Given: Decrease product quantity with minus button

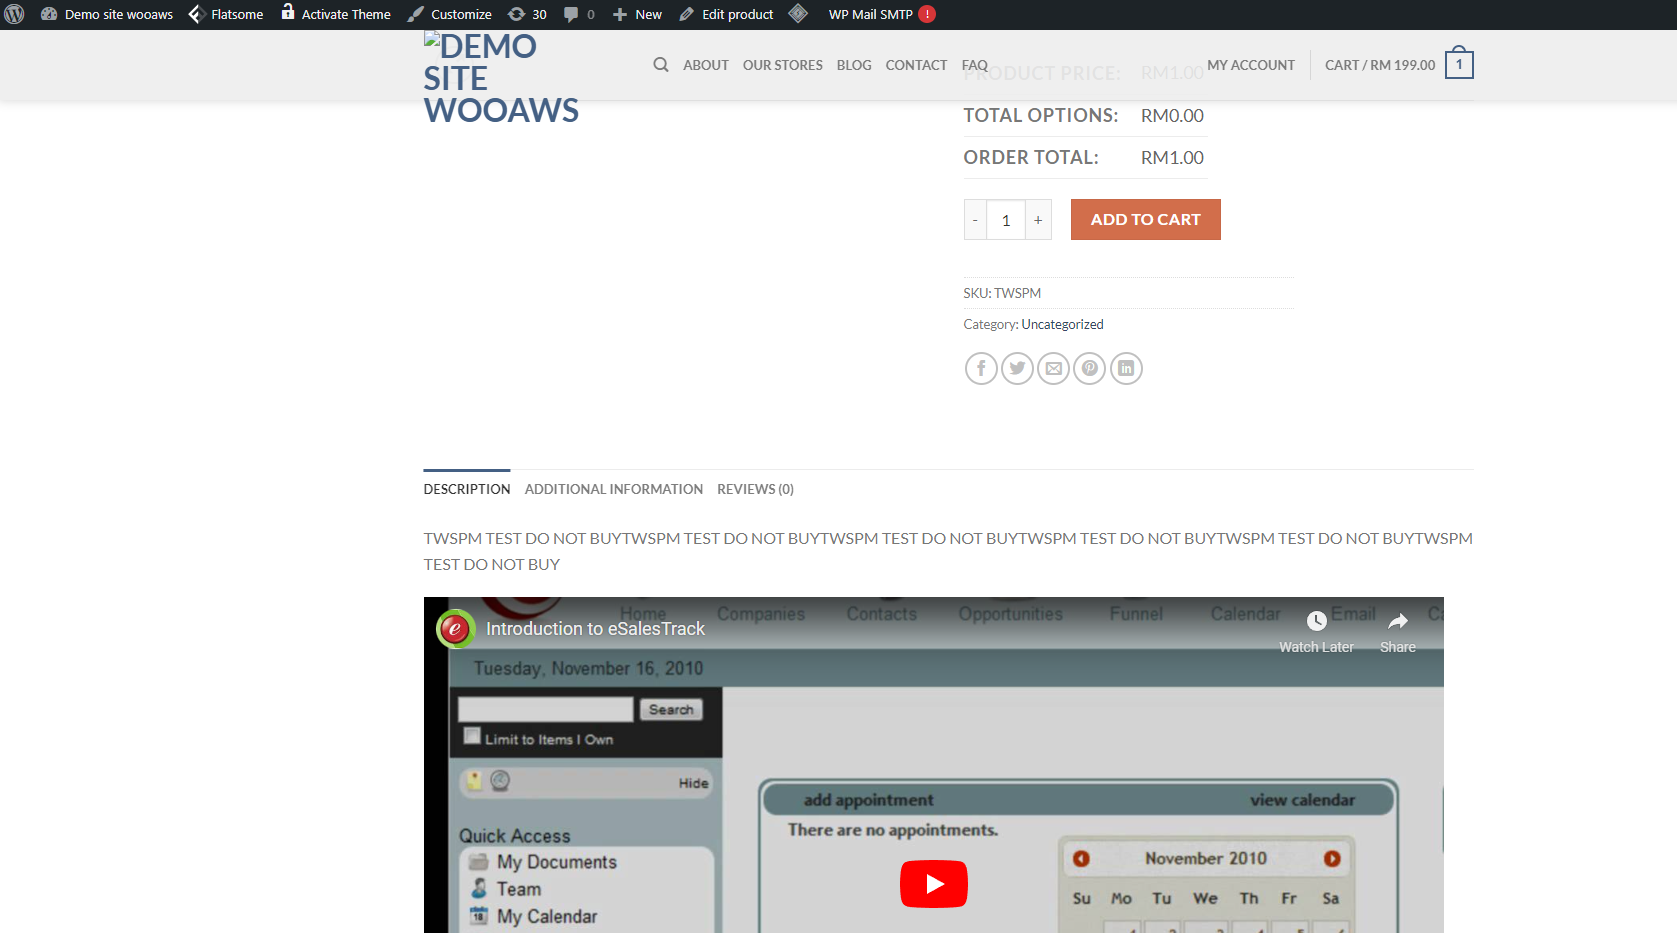Looking at the screenshot, I should tap(975, 220).
